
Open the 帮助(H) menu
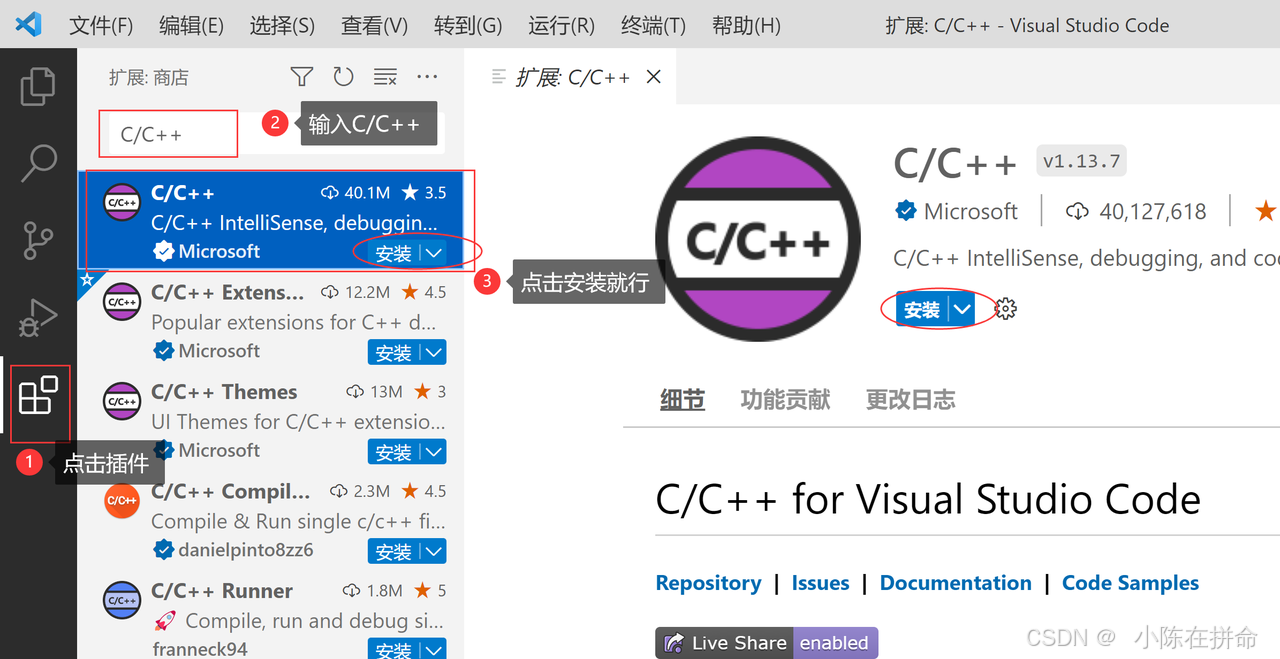coord(746,26)
